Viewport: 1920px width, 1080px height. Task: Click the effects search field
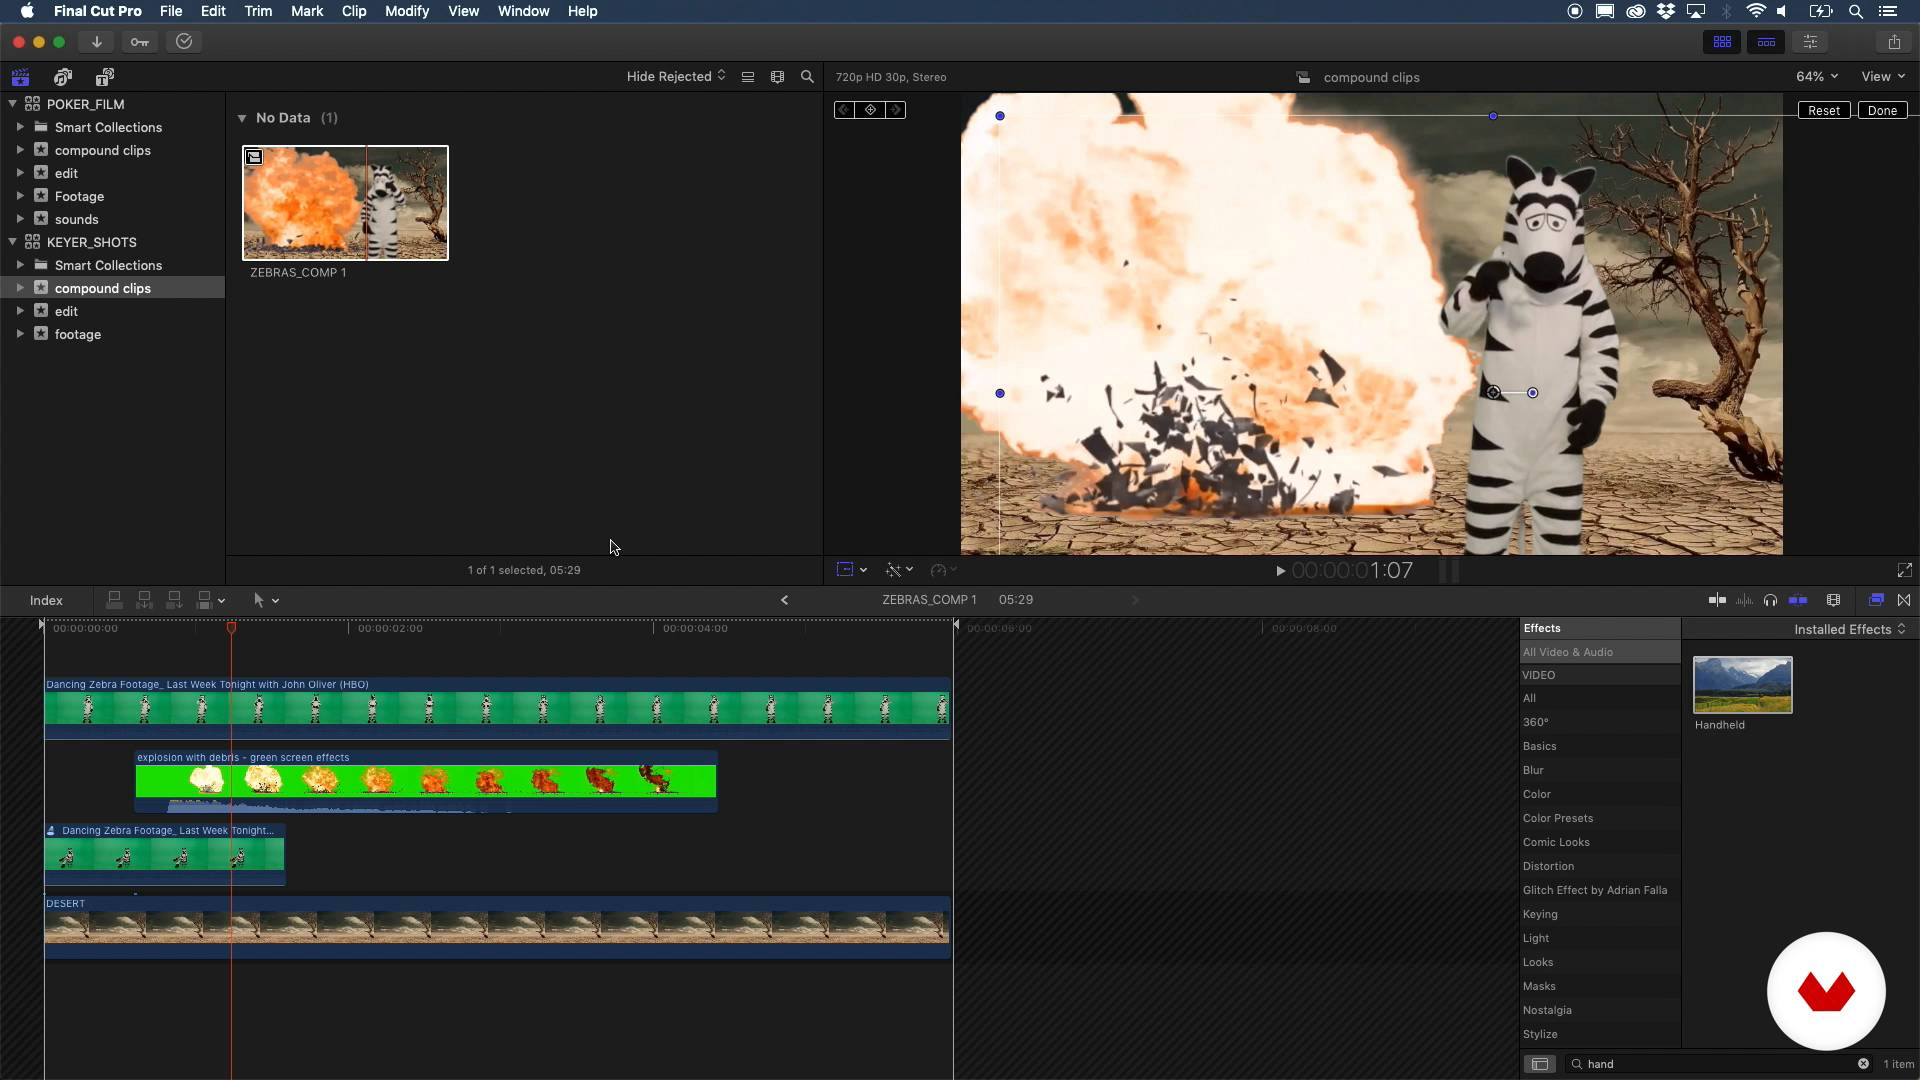click(x=1718, y=1064)
